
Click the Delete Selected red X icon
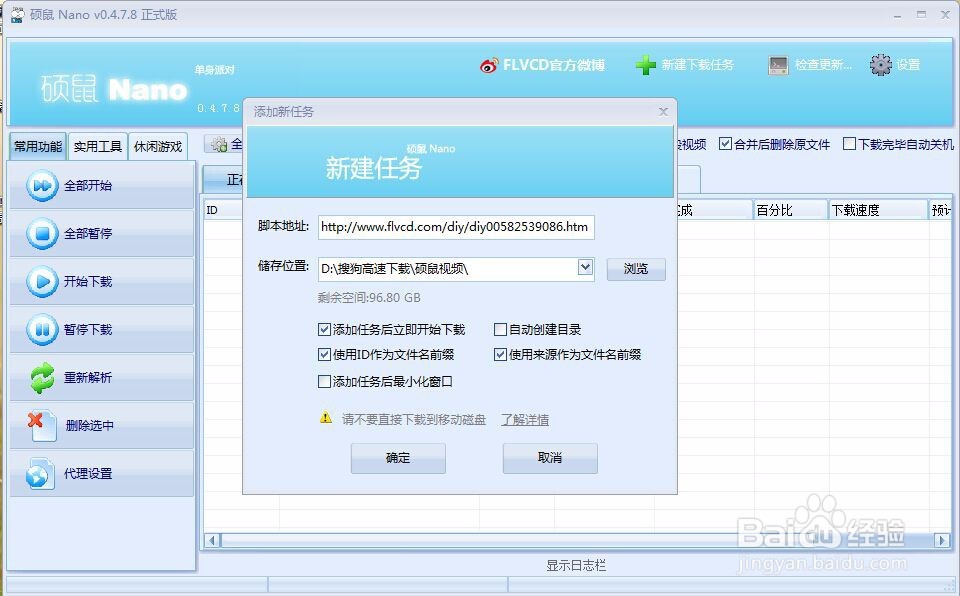41,426
